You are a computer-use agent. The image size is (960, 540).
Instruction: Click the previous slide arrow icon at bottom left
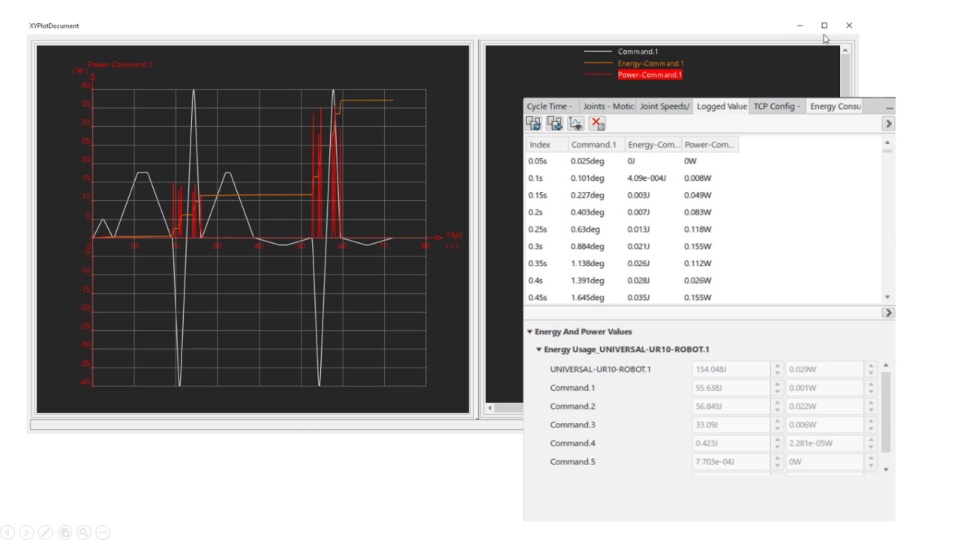7,533
